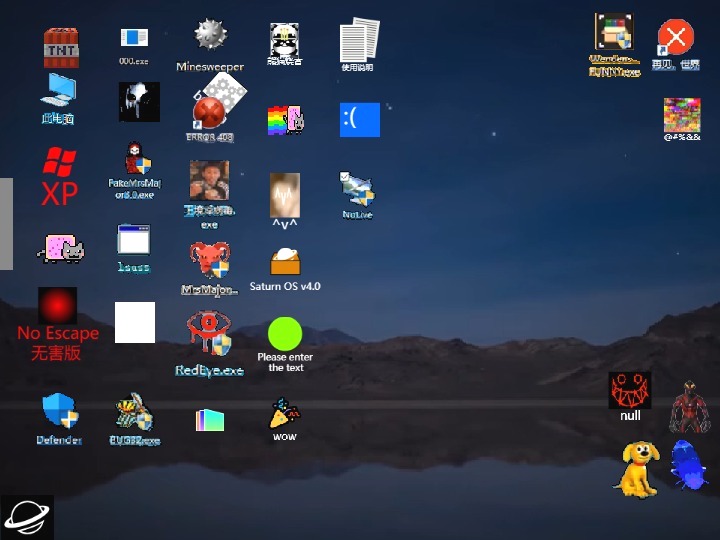Click the Saturn planet start button
720x540 pixels.
click(x=26, y=517)
